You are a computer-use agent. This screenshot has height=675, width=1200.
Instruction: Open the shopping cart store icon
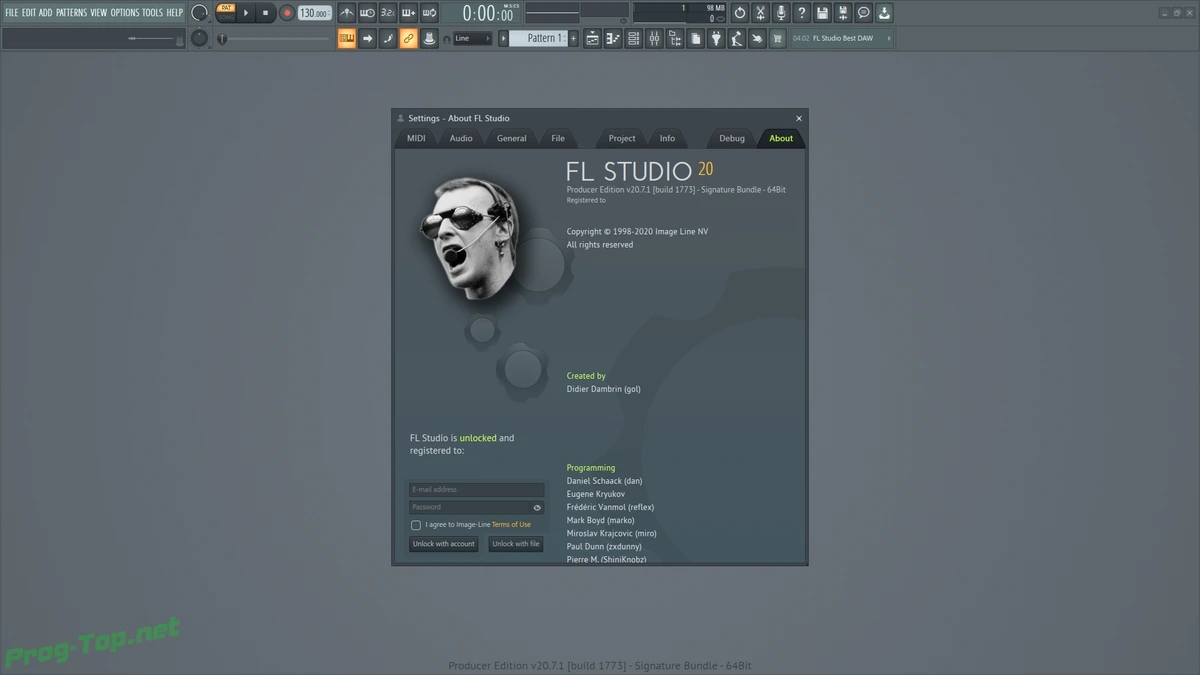pyautogui.click(x=778, y=38)
